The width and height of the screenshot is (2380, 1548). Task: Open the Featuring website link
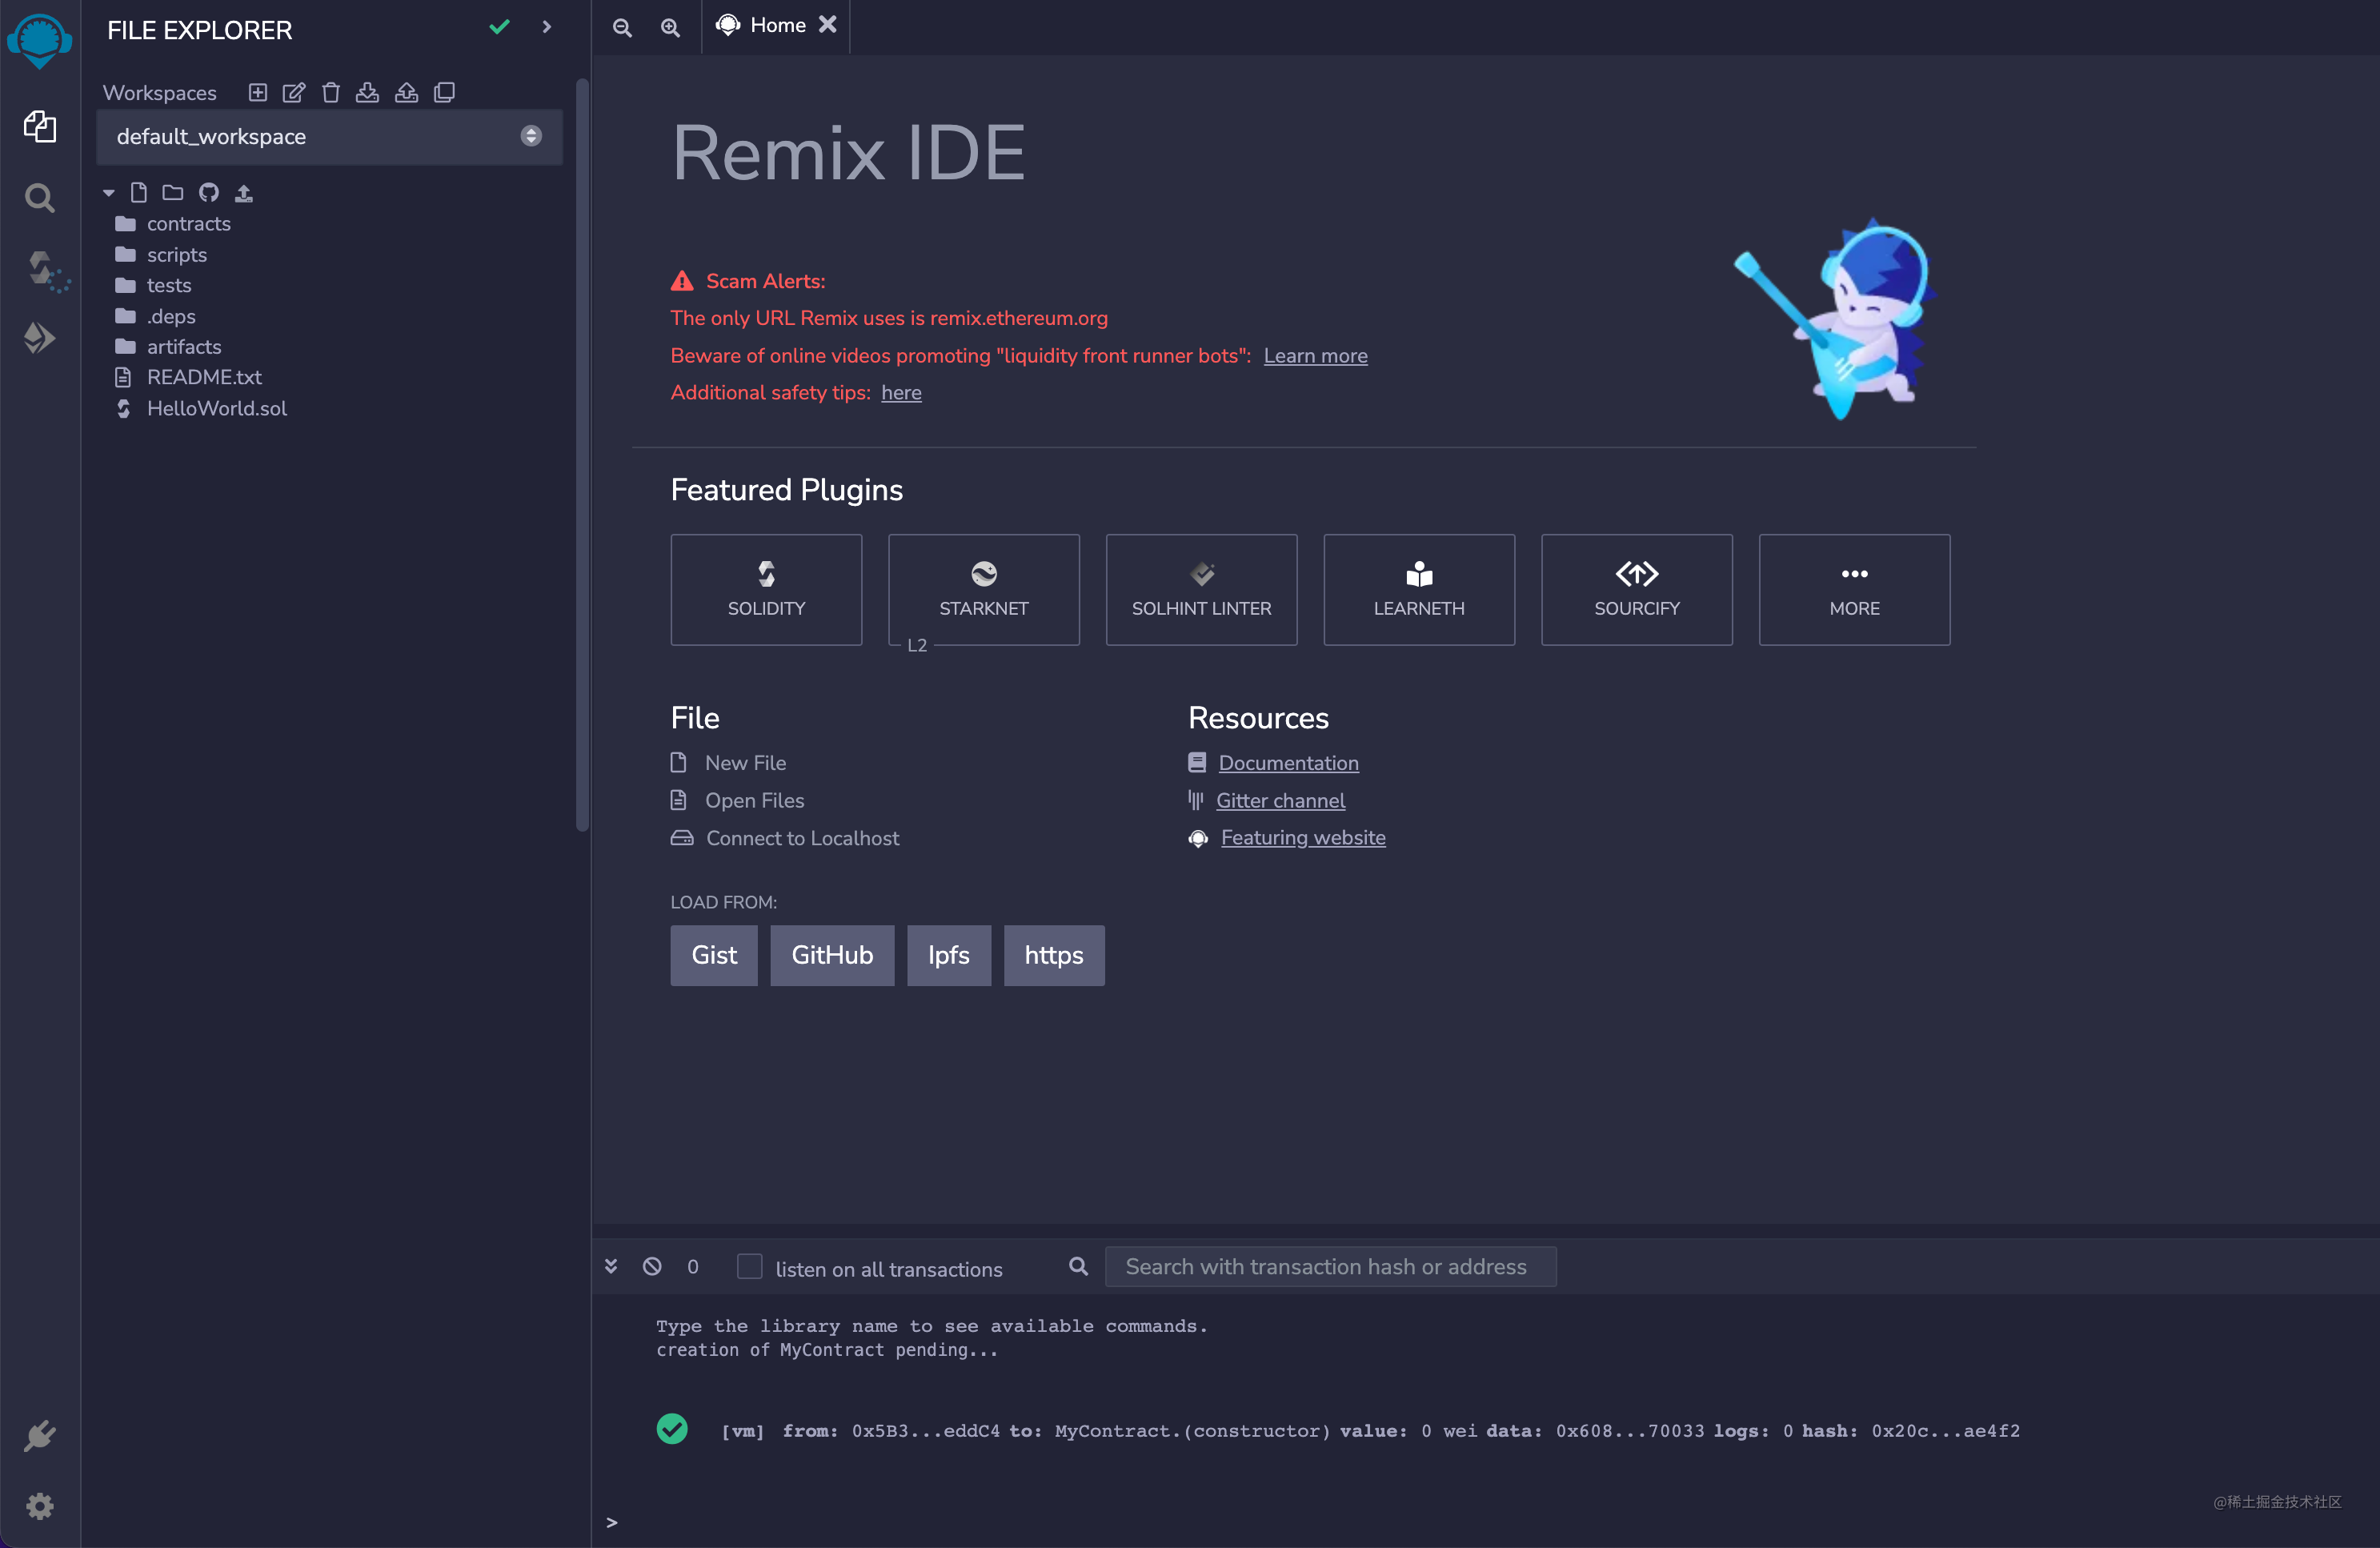pyautogui.click(x=1302, y=838)
